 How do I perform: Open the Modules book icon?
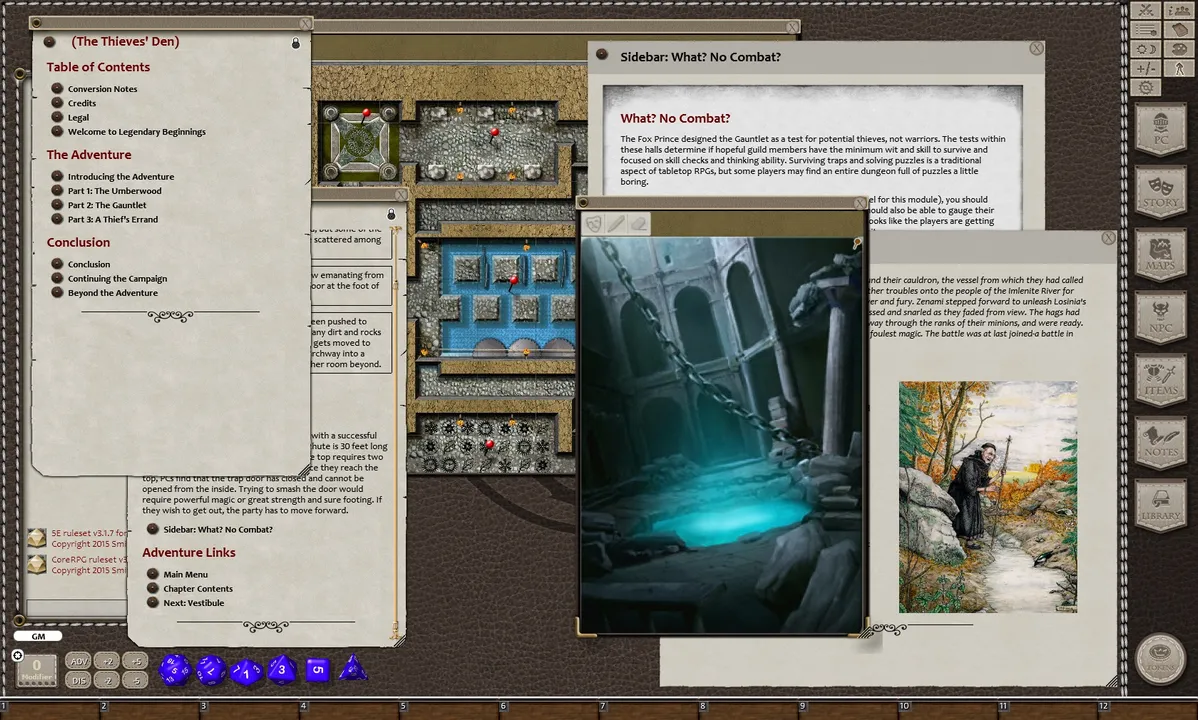(x=1179, y=30)
